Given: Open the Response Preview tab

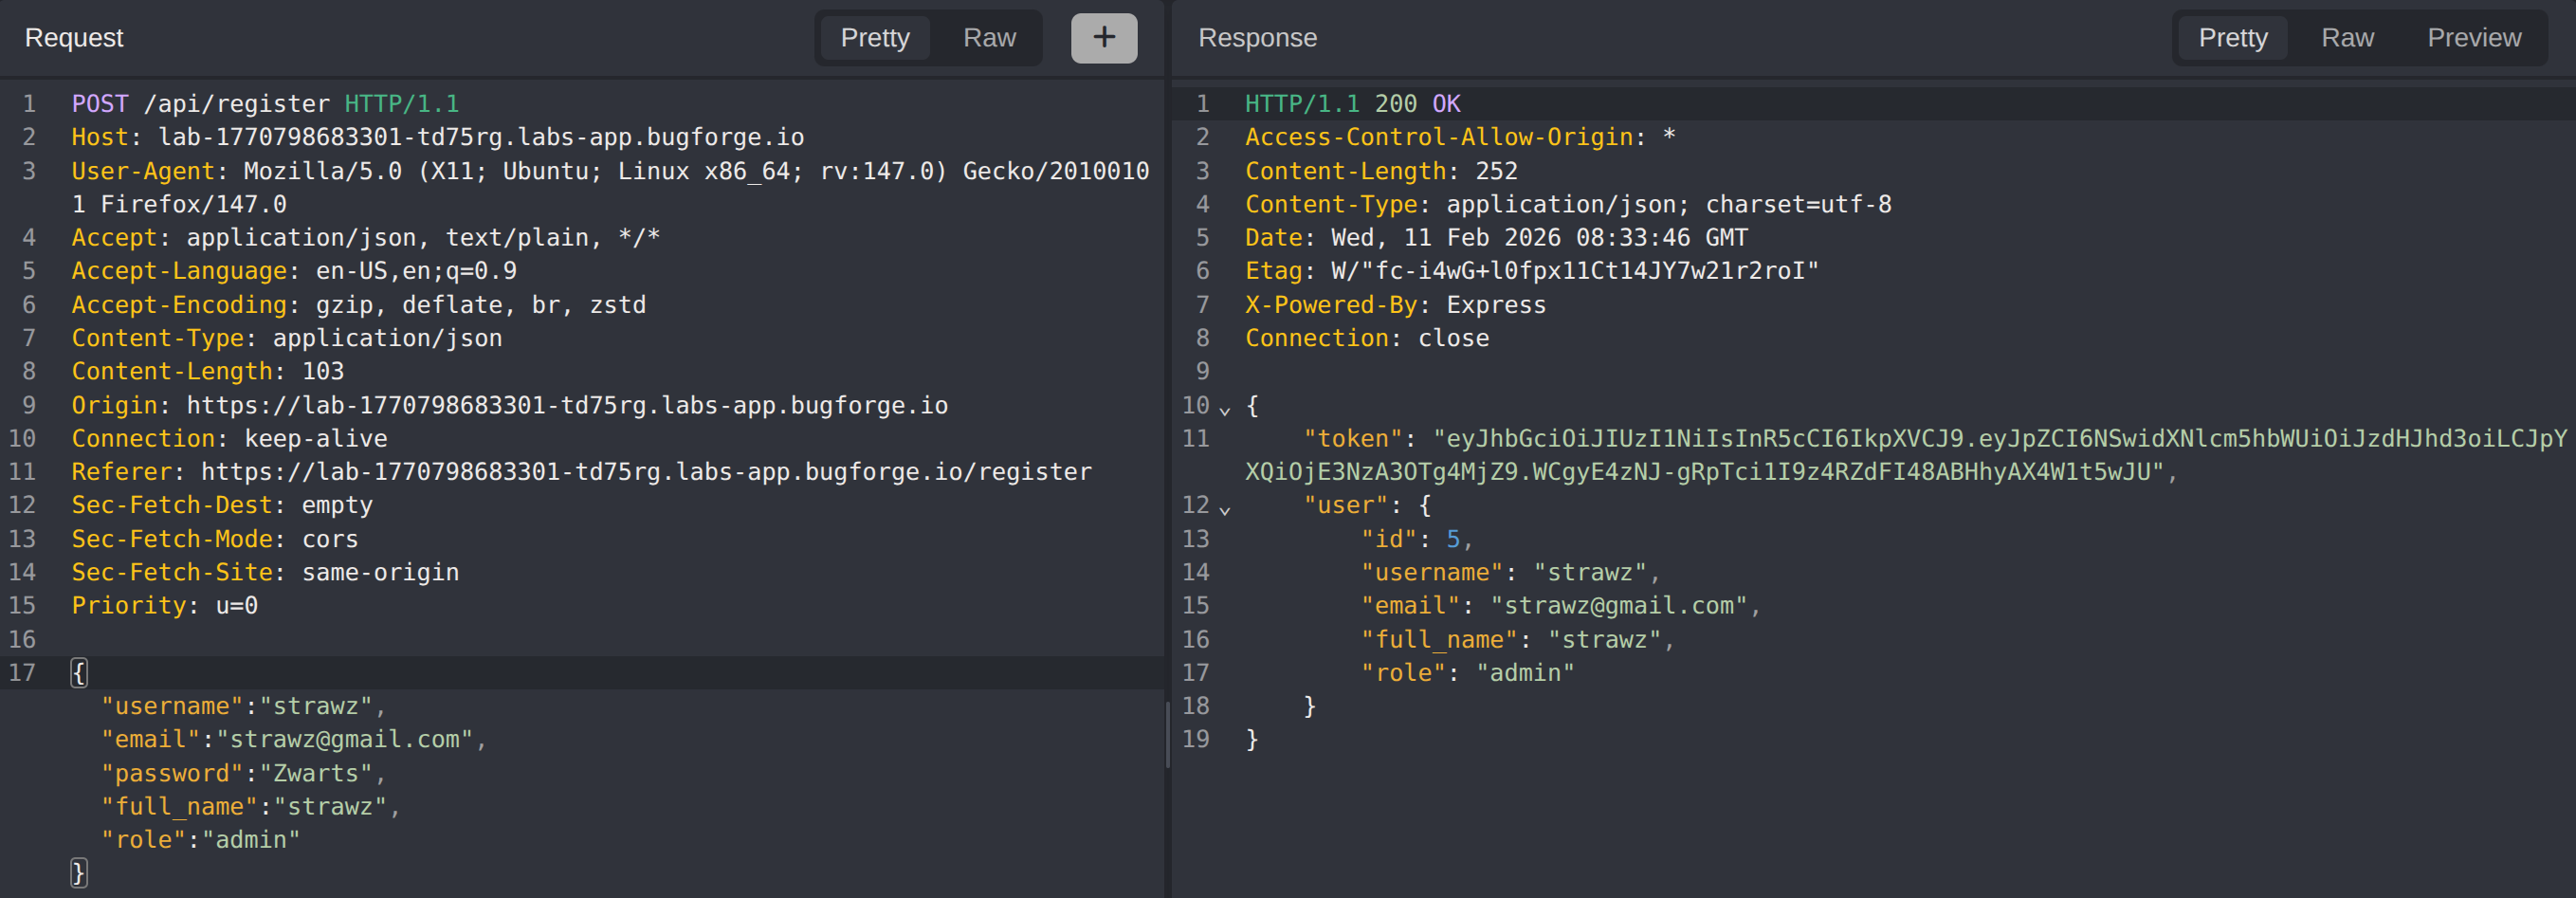Looking at the screenshot, I should point(2473,38).
